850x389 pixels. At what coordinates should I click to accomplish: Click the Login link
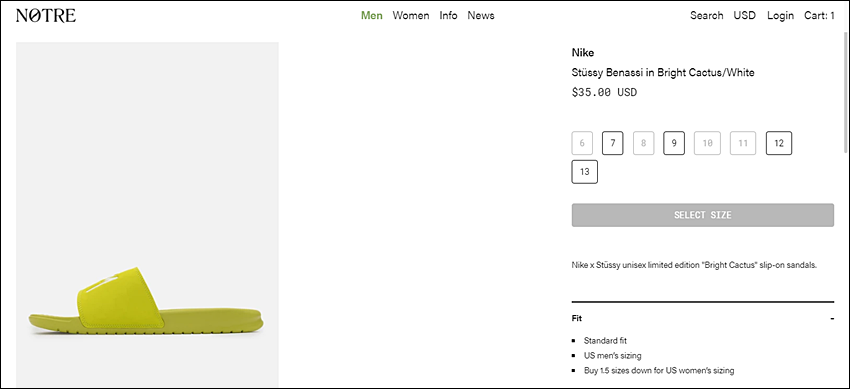coord(780,16)
